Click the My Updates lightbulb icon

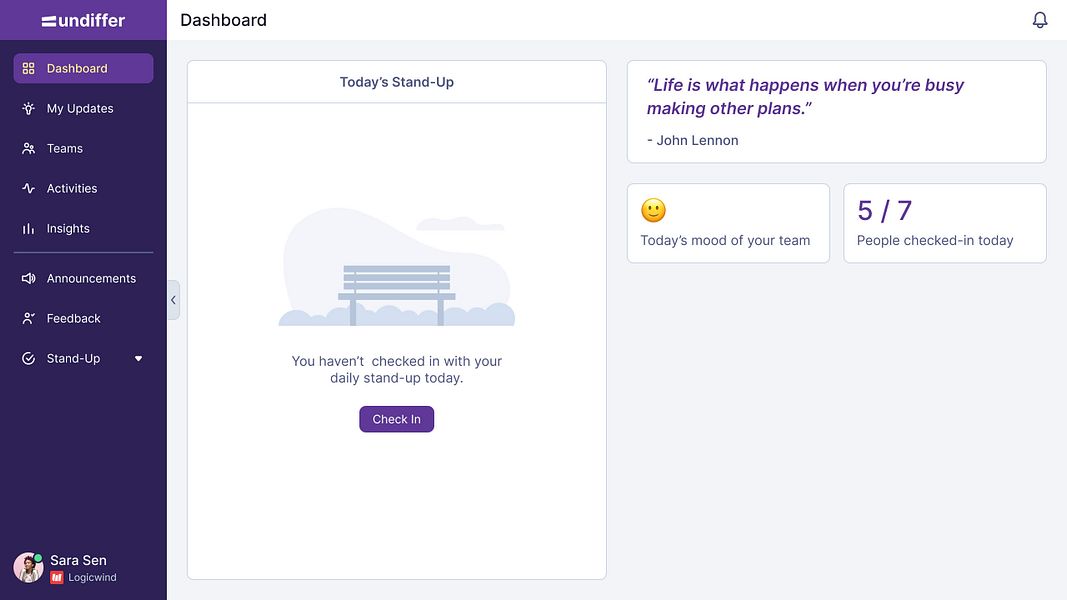point(29,109)
